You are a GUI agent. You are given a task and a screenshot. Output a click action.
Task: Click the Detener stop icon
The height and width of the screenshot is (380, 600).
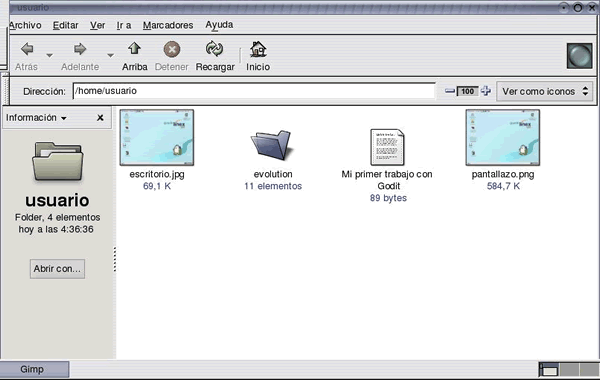click(x=172, y=49)
